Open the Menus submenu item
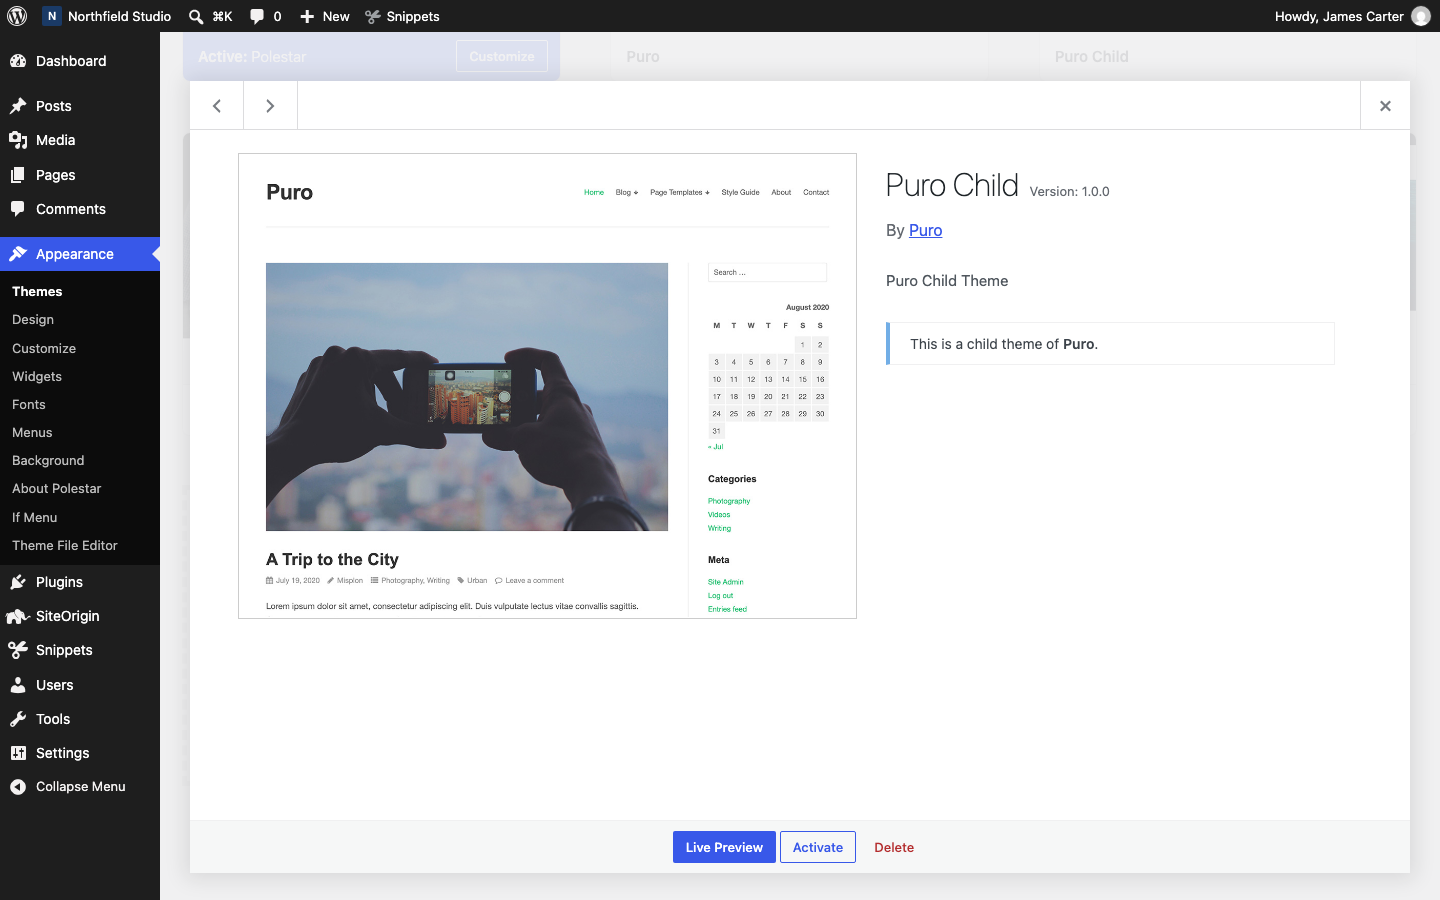This screenshot has height=900, width=1440. click(x=32, y=432)
